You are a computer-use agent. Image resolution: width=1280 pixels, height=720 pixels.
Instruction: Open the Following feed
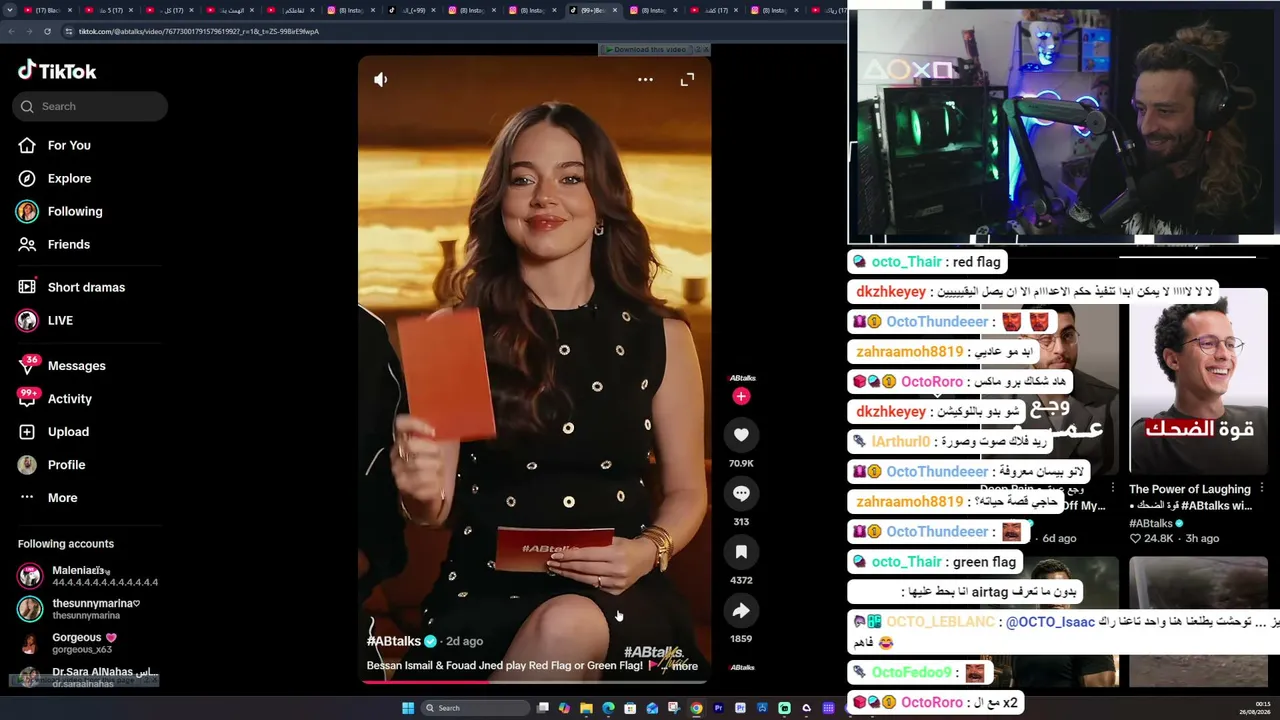[60, 211]
